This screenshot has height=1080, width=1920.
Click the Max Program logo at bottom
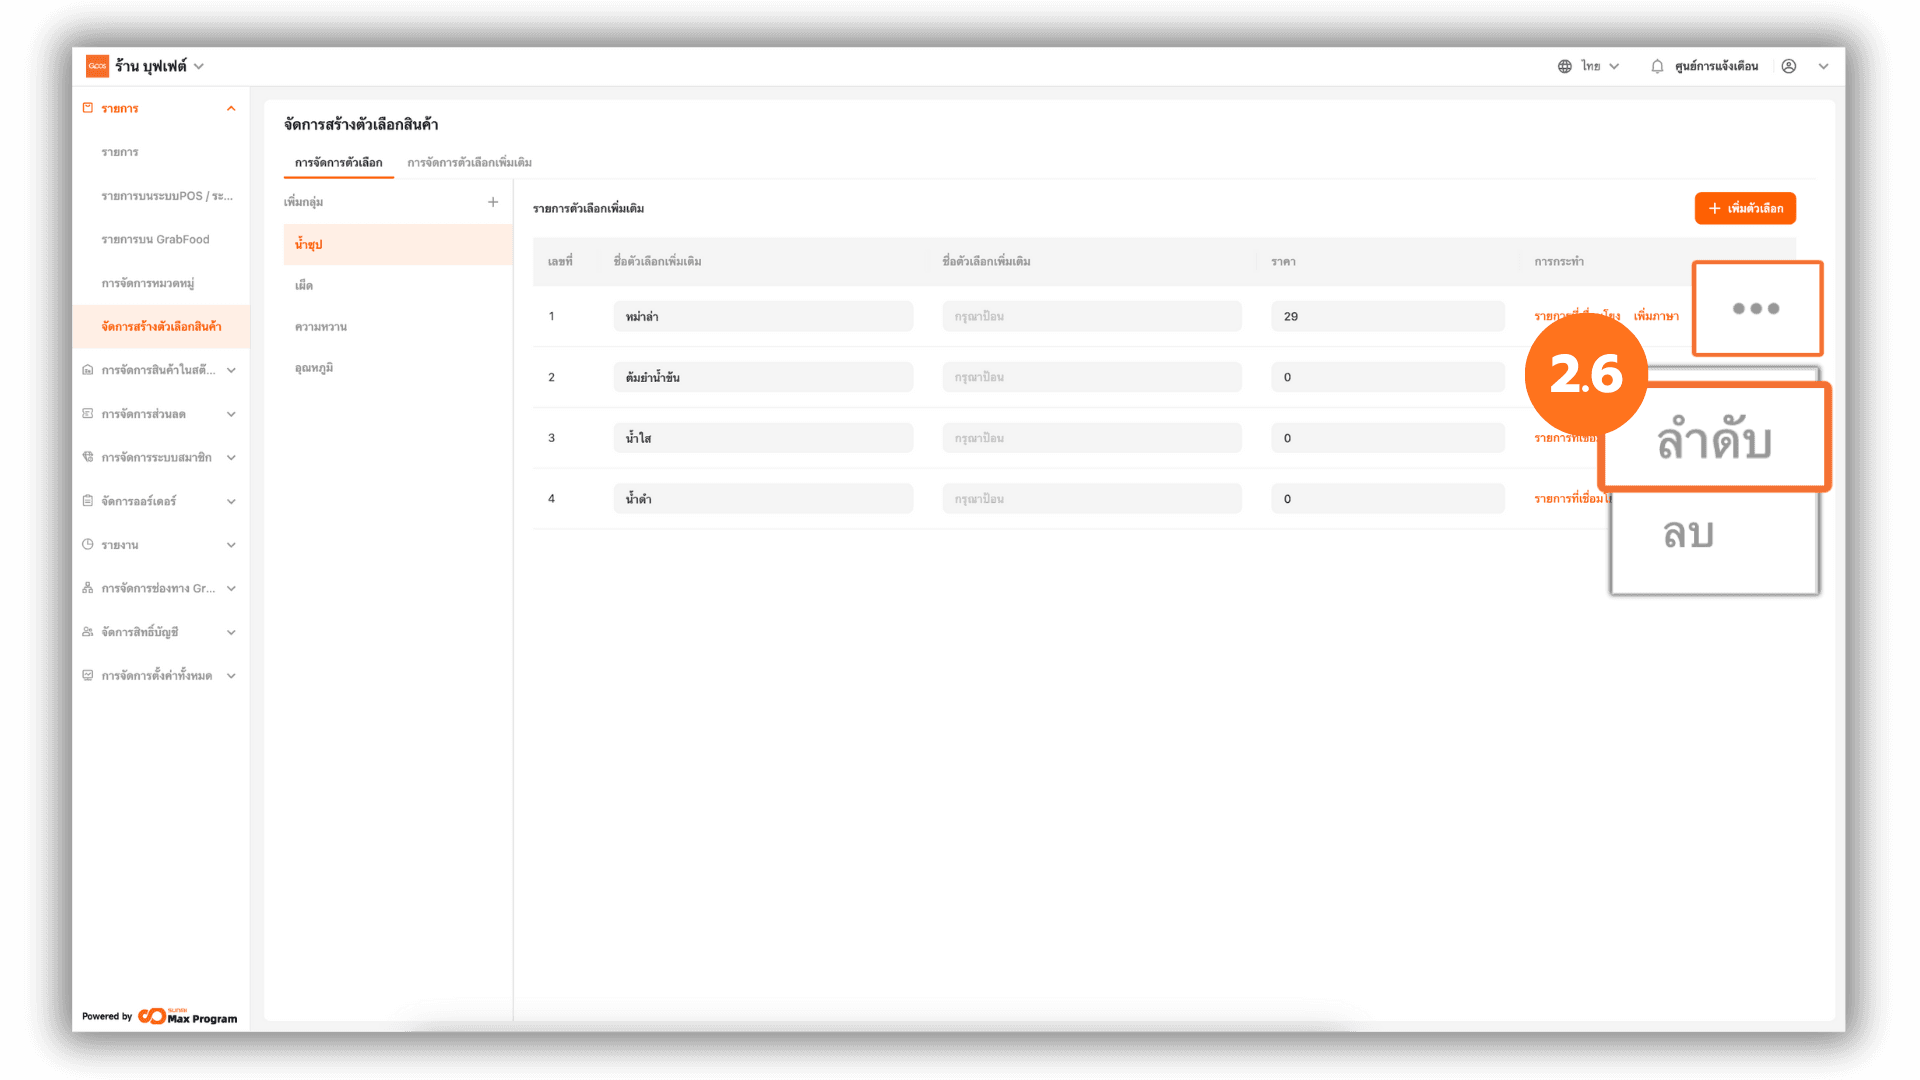click(x=188, y=1016)
